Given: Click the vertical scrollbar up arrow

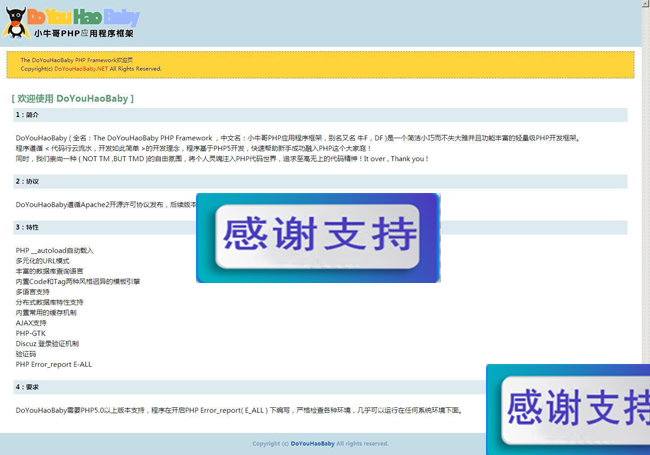Looking at the screenshot, I should tap(646, 3).
